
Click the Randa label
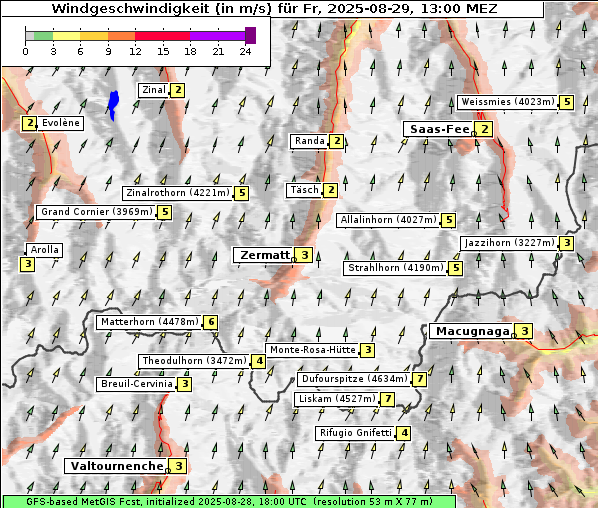point(309,141)
